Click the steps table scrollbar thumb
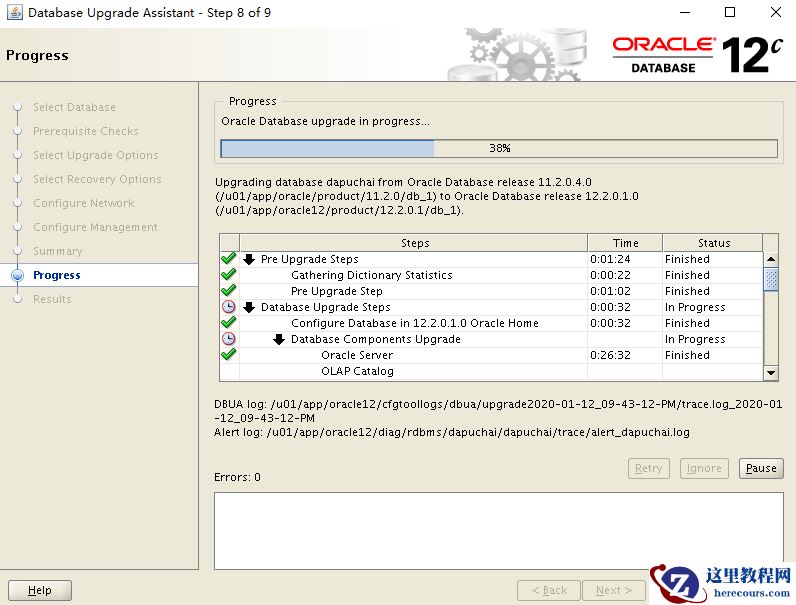The width and height of the screenshot is (796, 605). pos(771,279)
